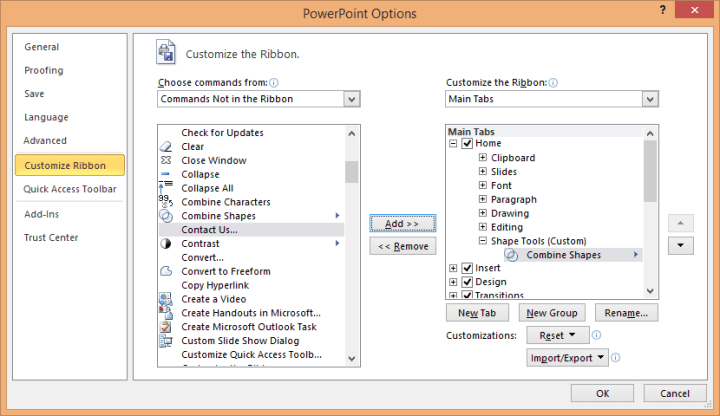
Task: Click the Close Window command icon
Action: pos(166,160)
